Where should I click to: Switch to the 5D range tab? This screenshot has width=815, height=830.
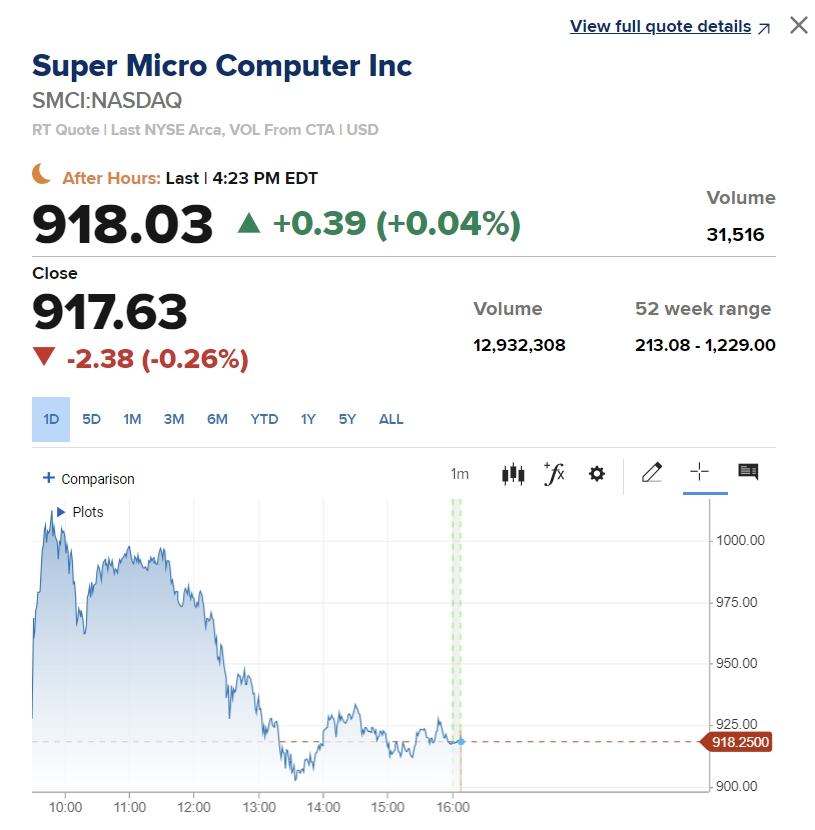(91, 419)
